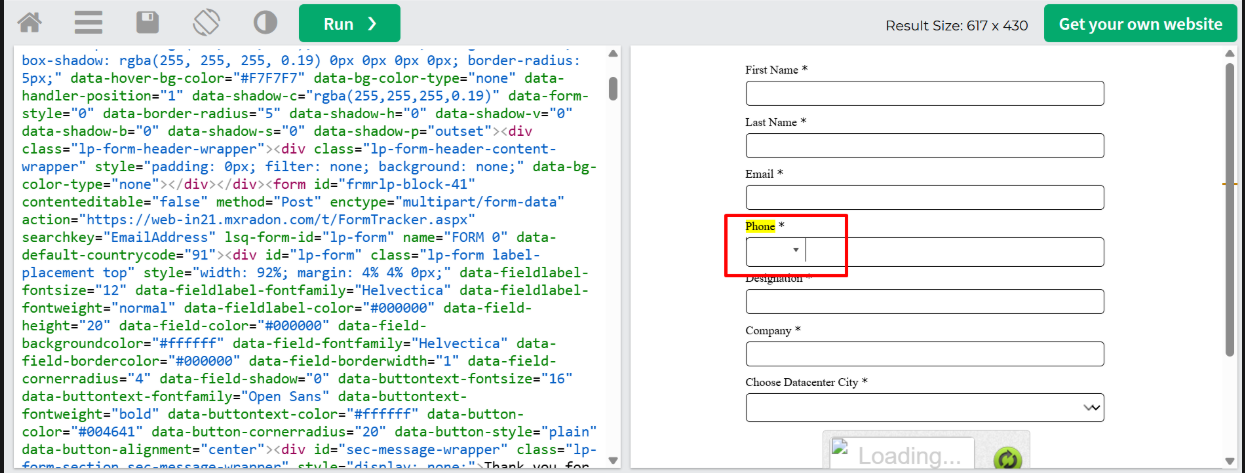The height and width of the screenshot is (473, 1245).
Task: Click the First Name input field
Action: [x=924, y=93]
